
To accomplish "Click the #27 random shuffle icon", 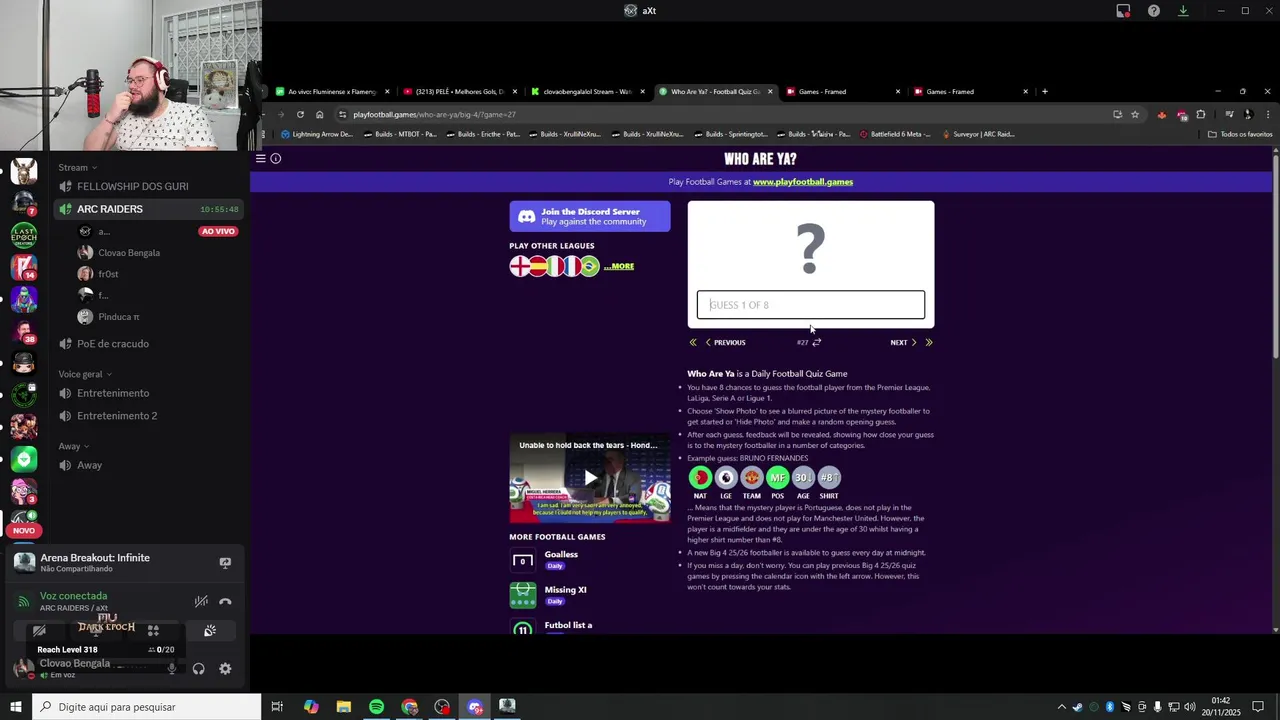I will click(817, 342).
